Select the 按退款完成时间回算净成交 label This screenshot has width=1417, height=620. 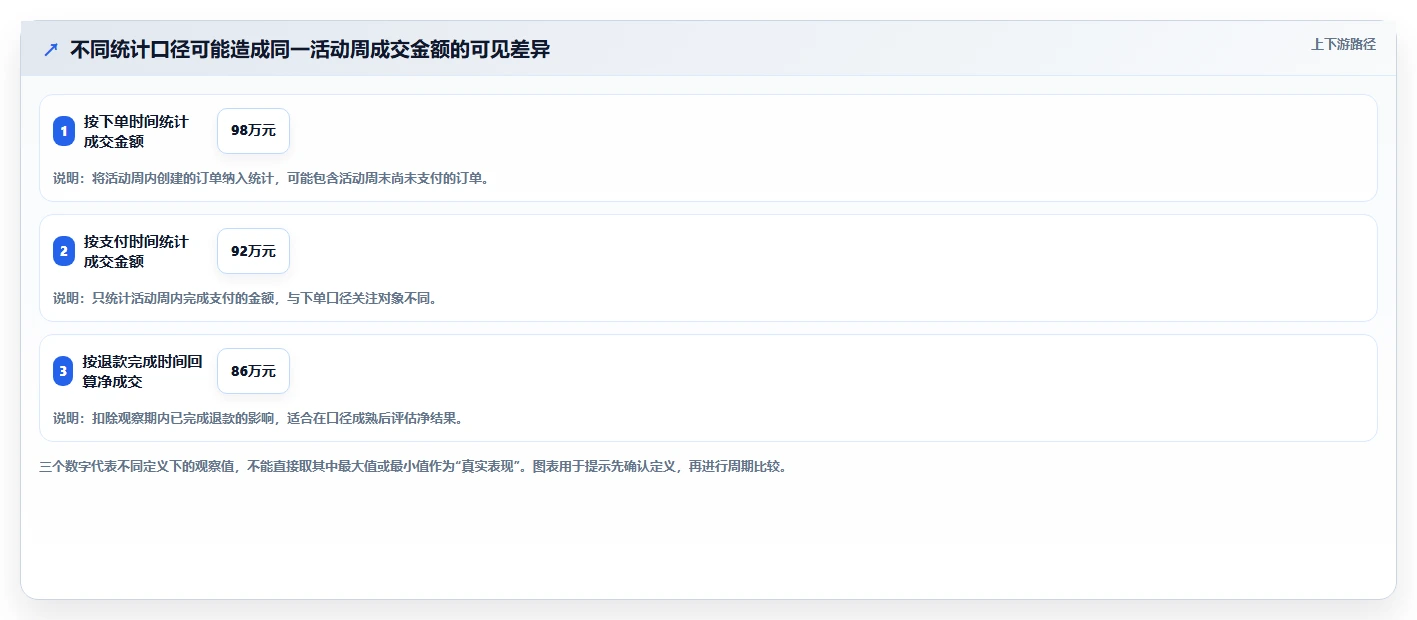tap(143, 371)
